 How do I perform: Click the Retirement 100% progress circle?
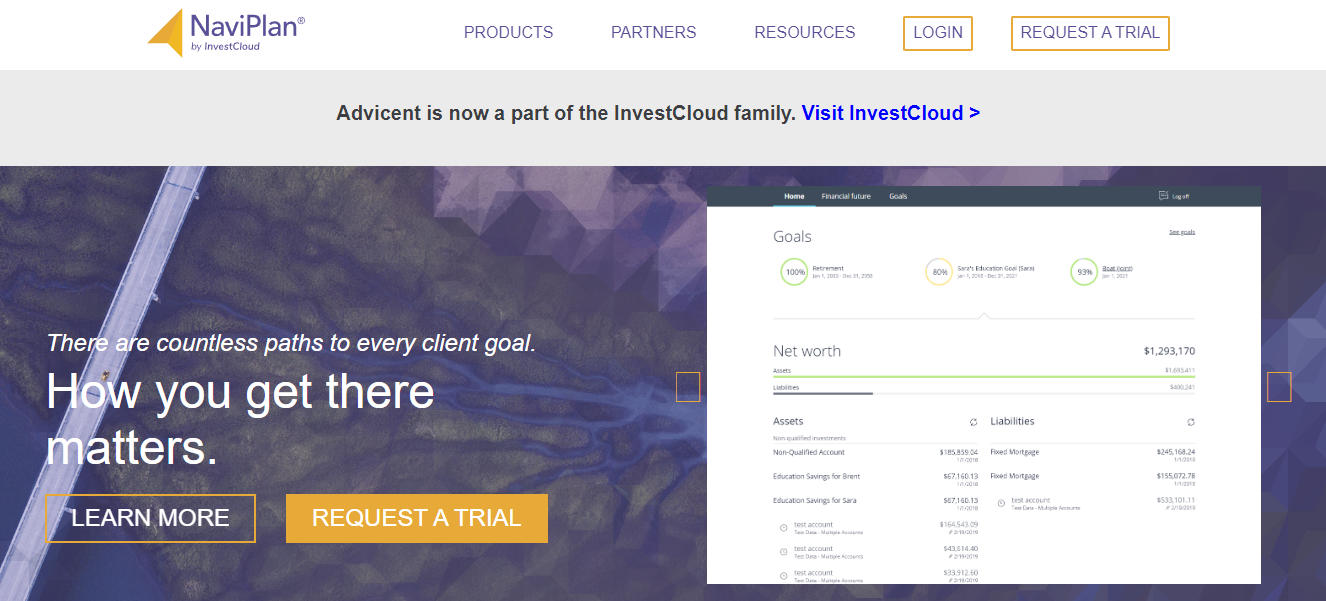point(795,272)
